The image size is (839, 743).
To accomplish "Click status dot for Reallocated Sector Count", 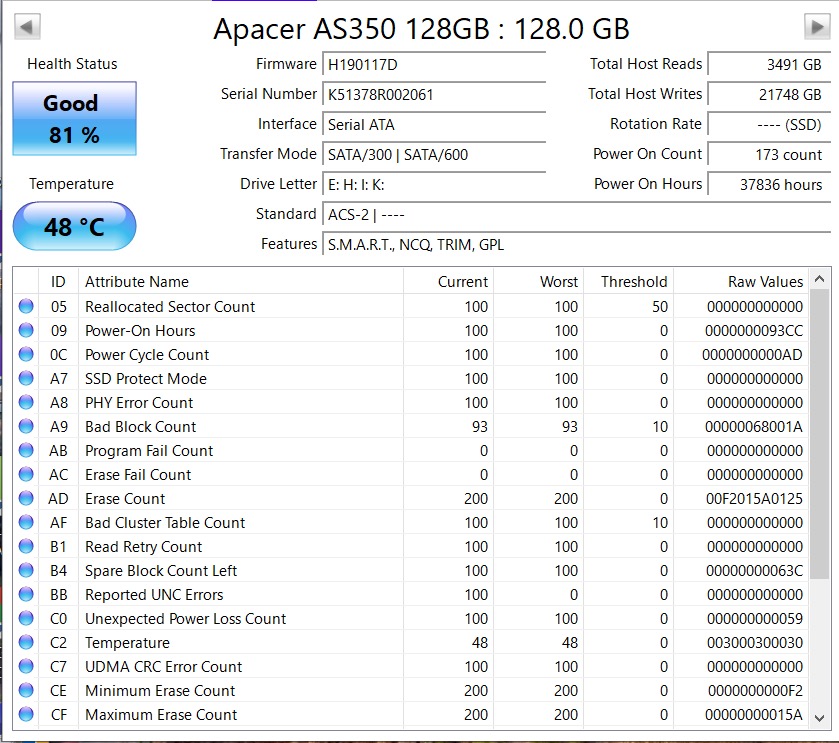I will coord(26,306).
